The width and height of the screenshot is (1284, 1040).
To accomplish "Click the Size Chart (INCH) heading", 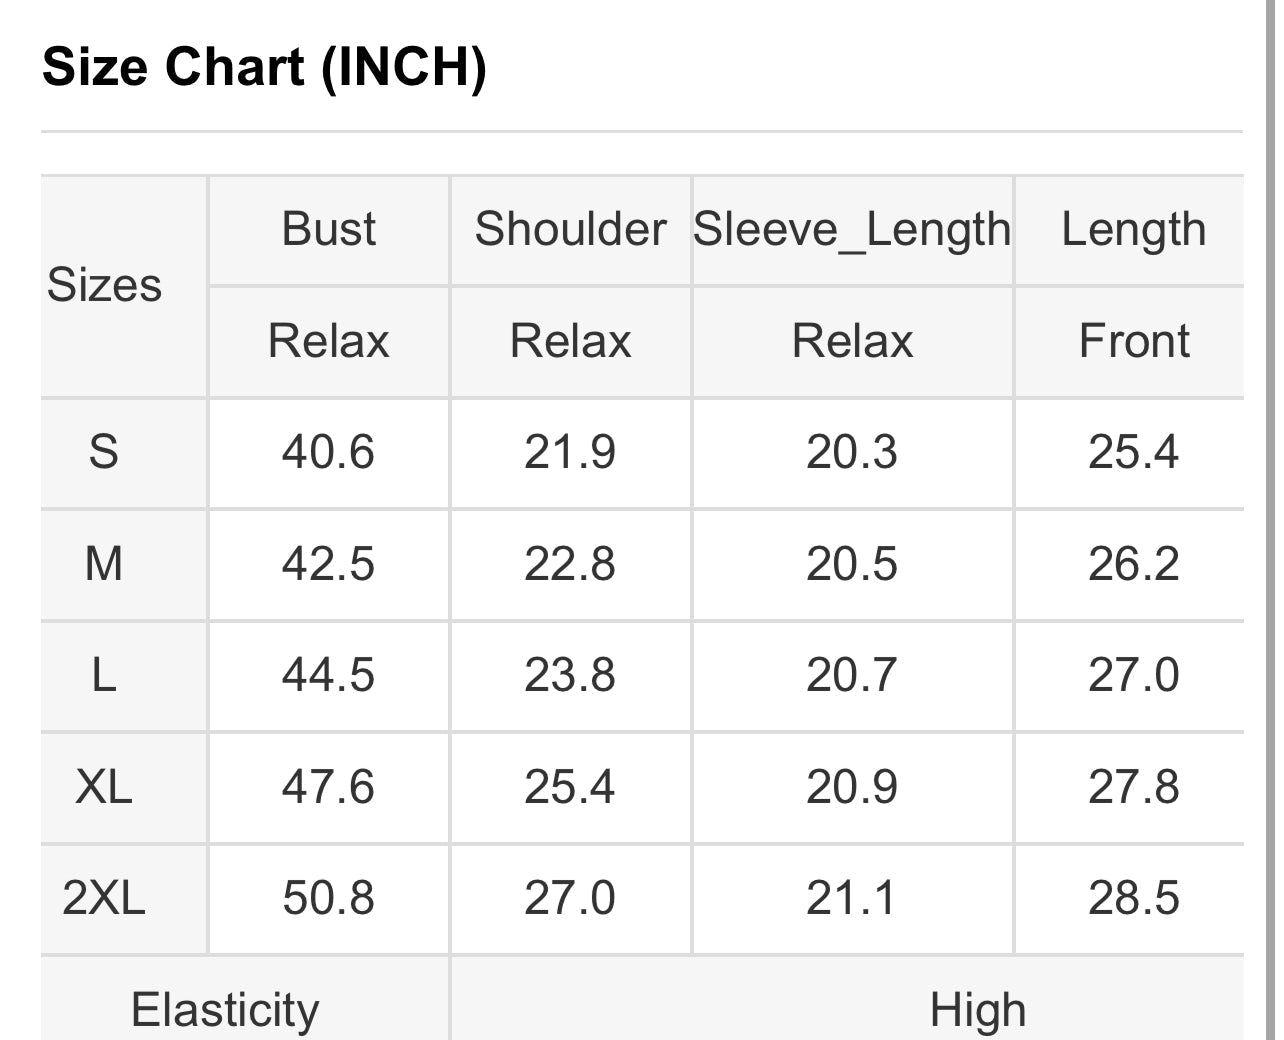I will [x=264, y=68].
